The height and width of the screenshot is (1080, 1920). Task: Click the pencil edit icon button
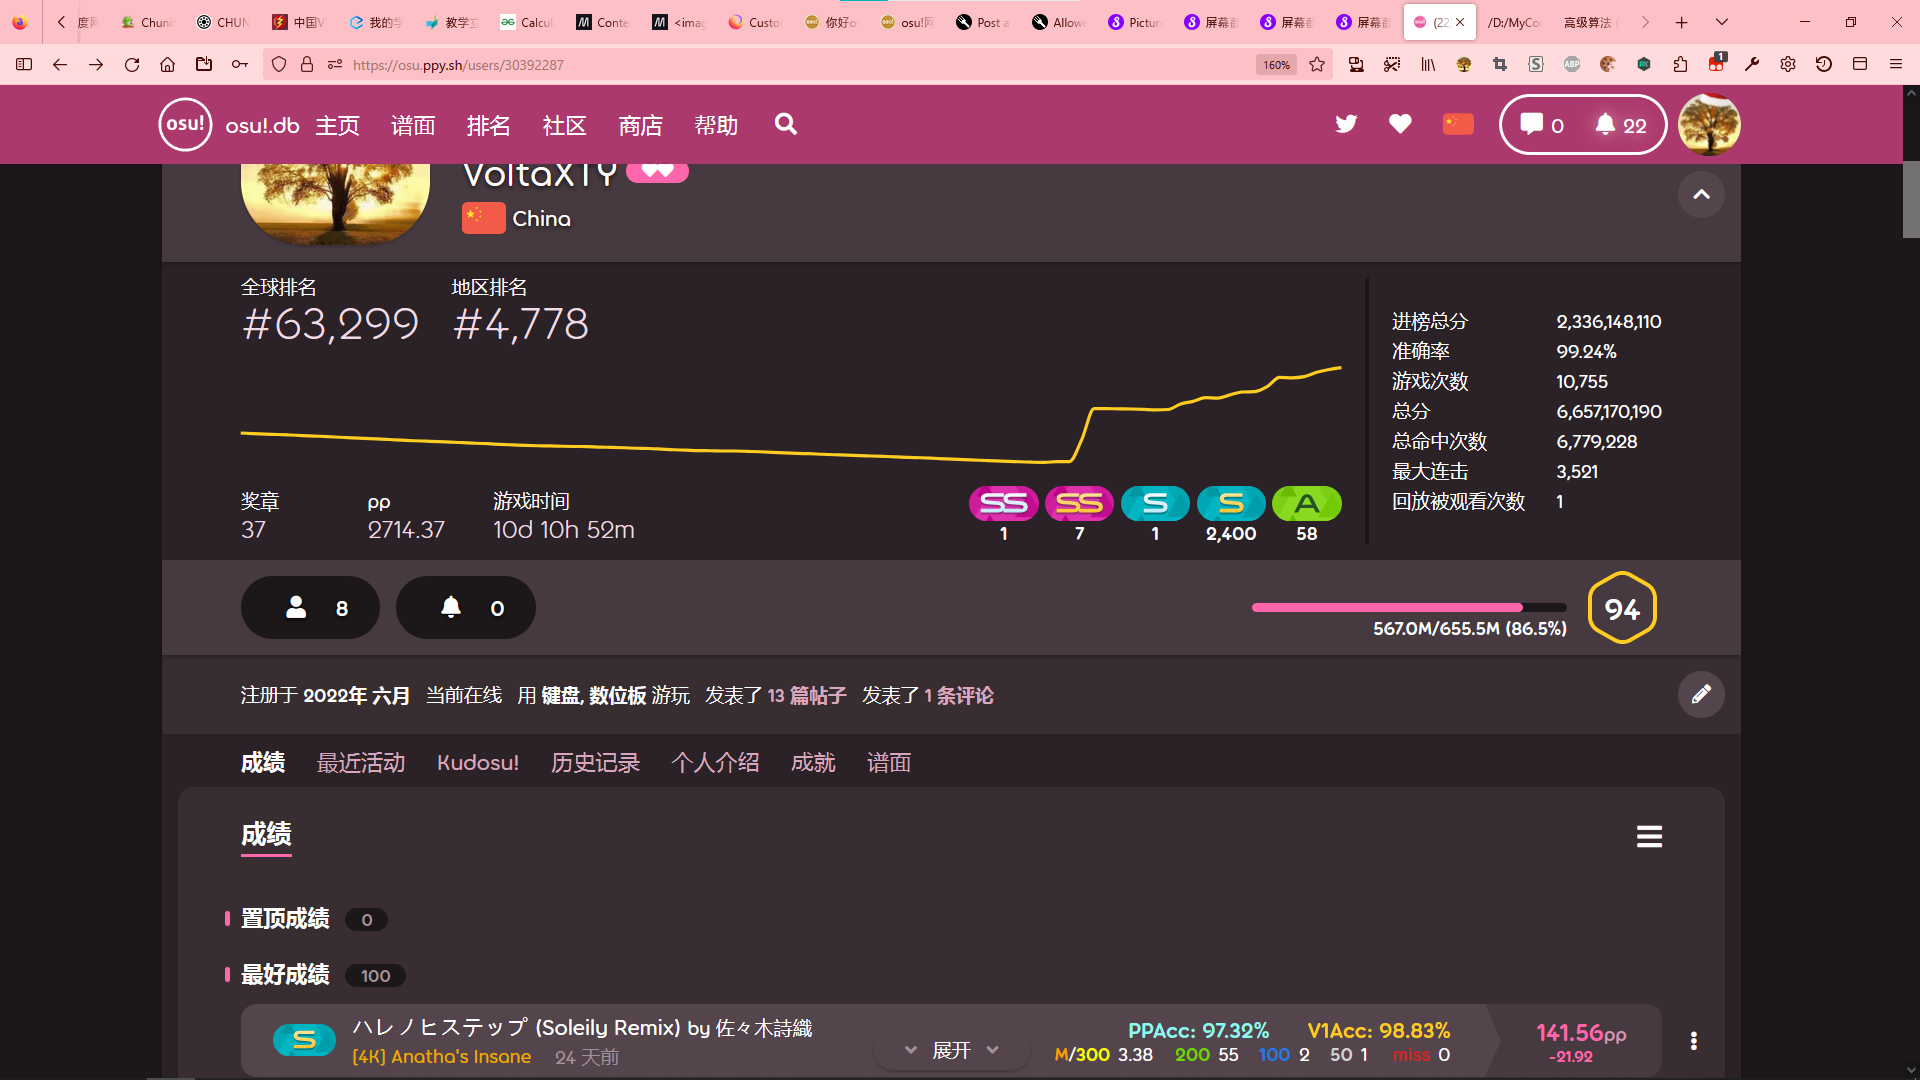point(1701,694)
